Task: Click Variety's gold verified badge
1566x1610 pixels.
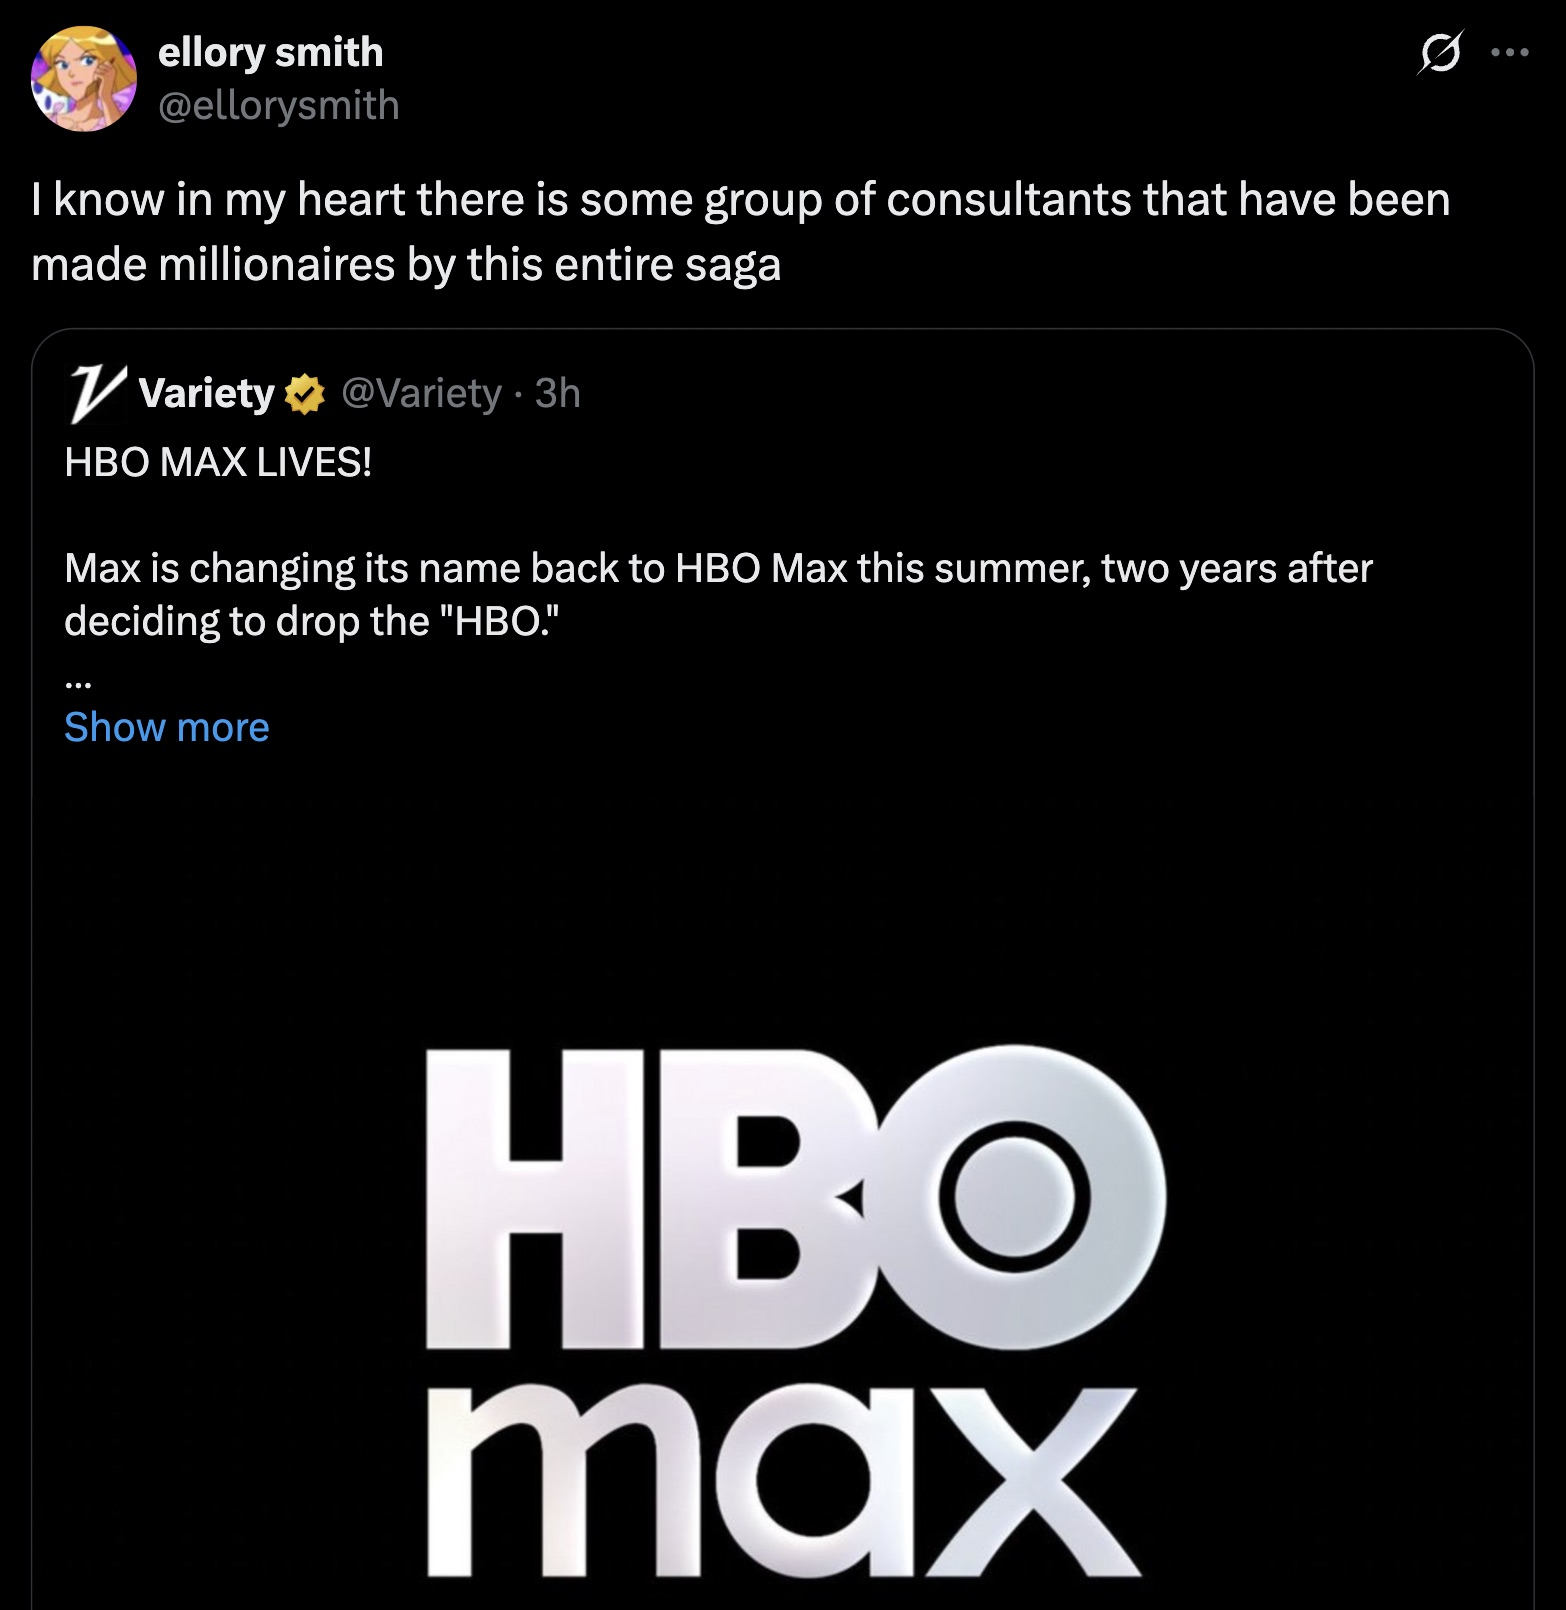Action: pyautogui.click(x=305, y=395)
